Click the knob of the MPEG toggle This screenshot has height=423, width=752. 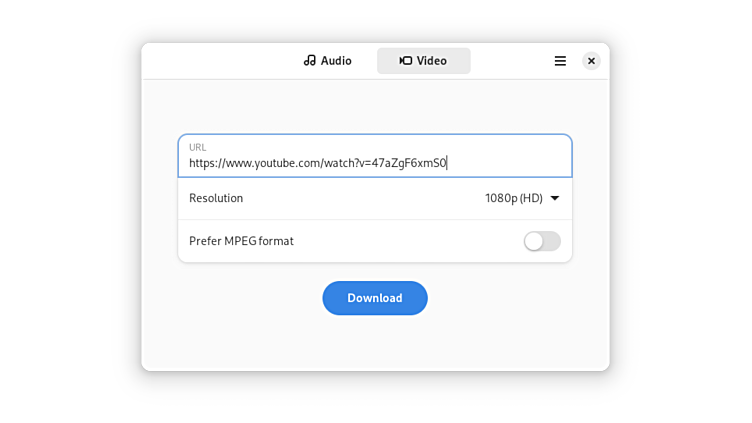tap(534, 241)
